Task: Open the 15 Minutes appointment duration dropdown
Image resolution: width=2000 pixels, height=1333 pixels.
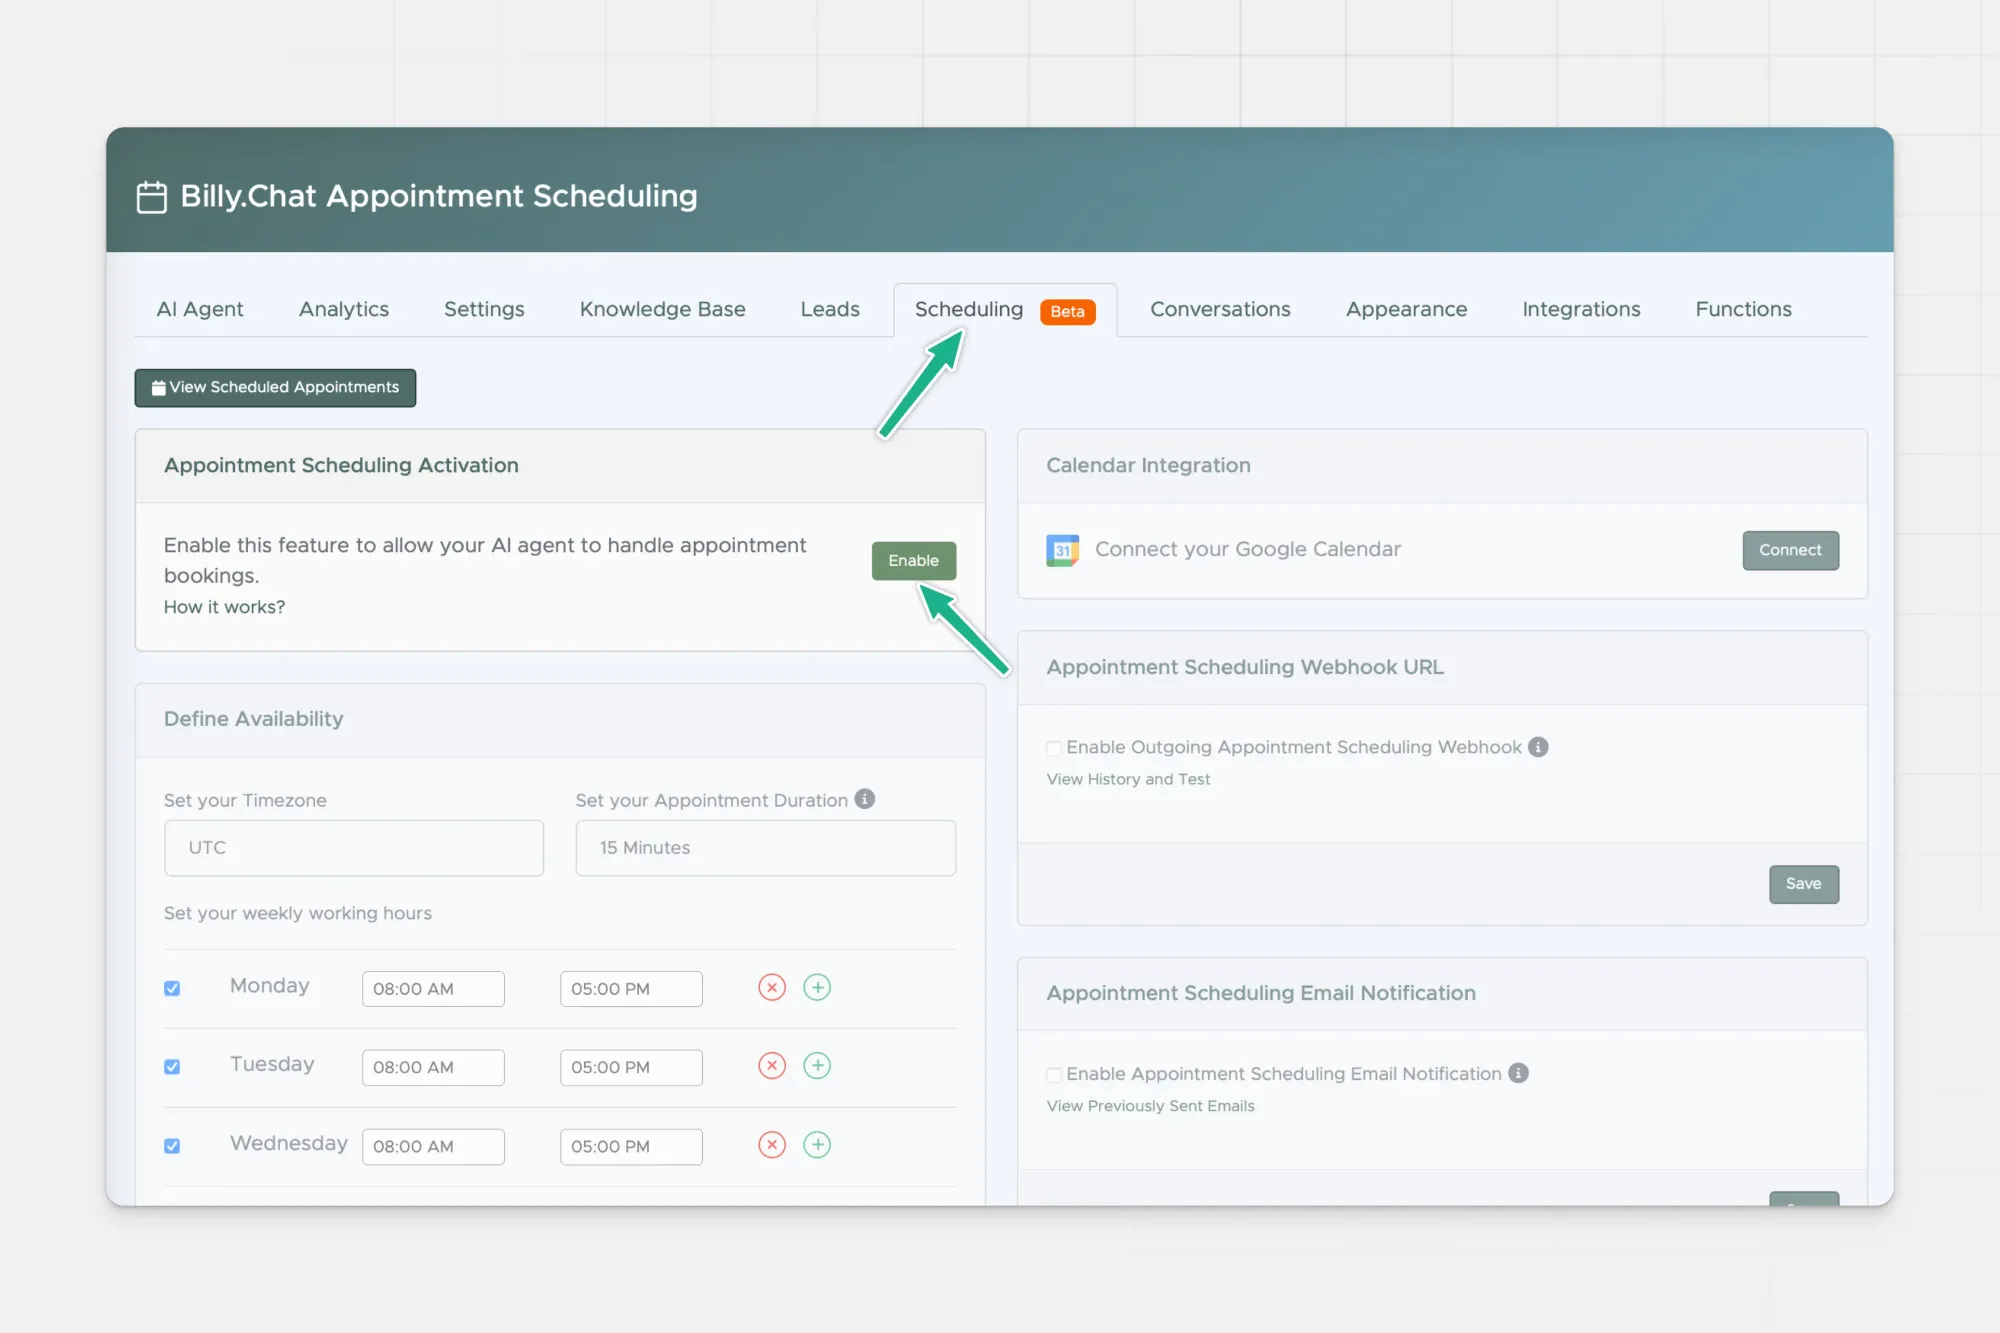Action: coord(765,848)
